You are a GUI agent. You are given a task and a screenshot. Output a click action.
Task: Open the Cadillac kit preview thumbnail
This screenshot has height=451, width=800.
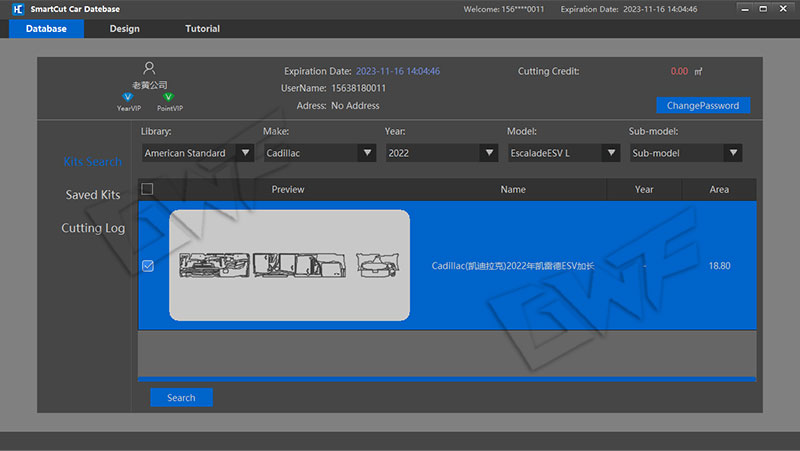pyautogui.click(x=289, y=265)
